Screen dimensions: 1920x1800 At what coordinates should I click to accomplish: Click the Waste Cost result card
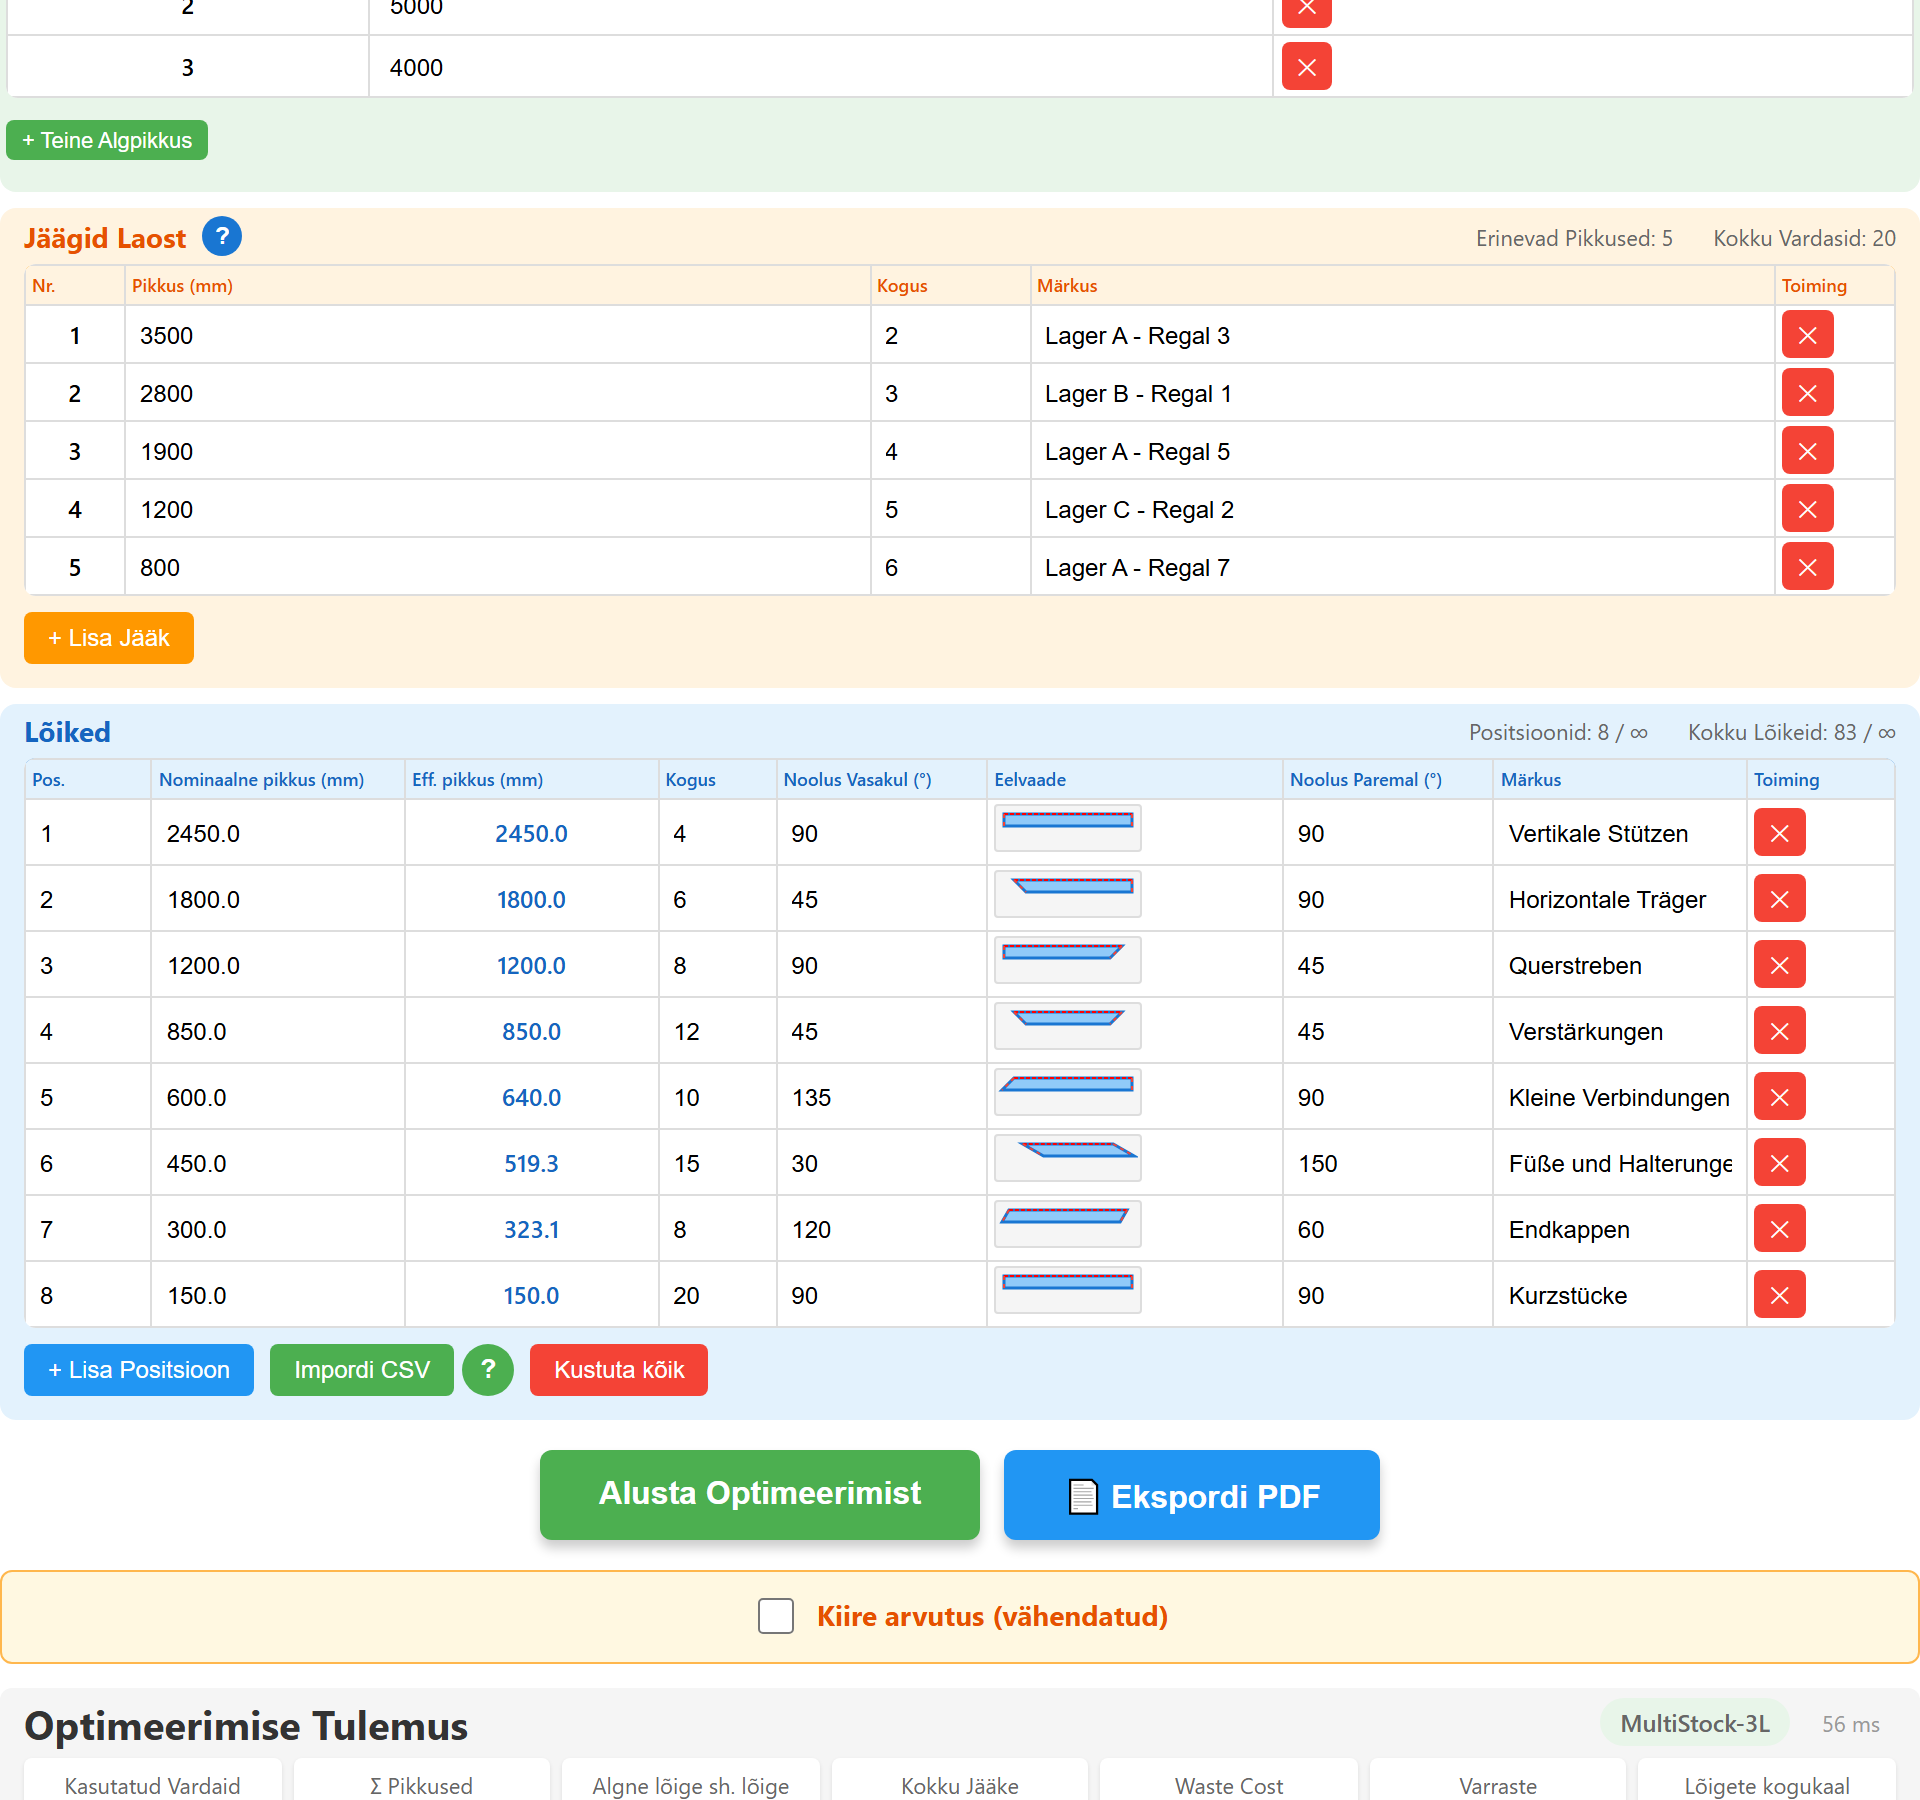click(x=1229, y=1780)
